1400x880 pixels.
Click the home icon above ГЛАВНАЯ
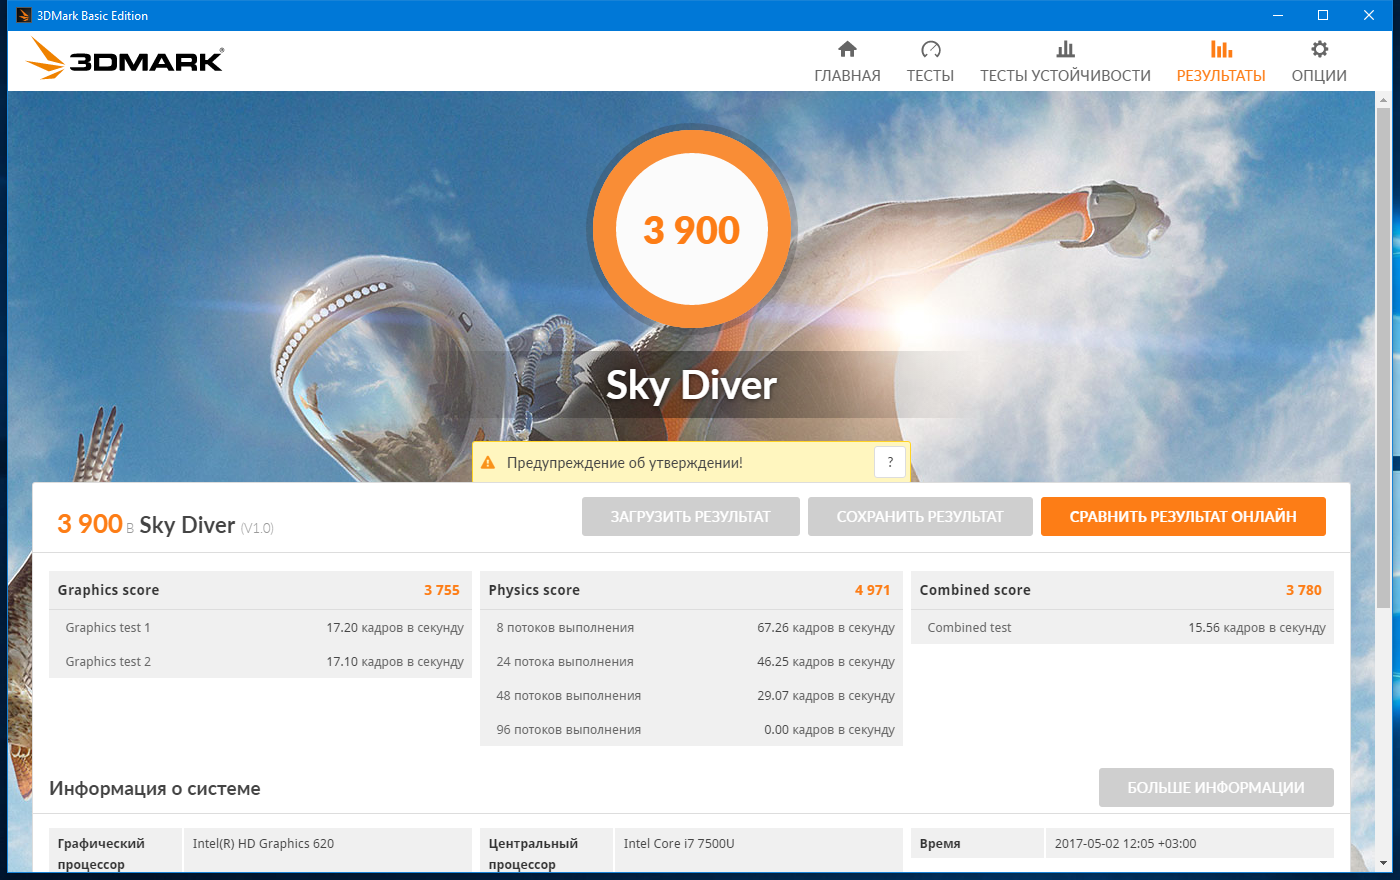[847, 49]
